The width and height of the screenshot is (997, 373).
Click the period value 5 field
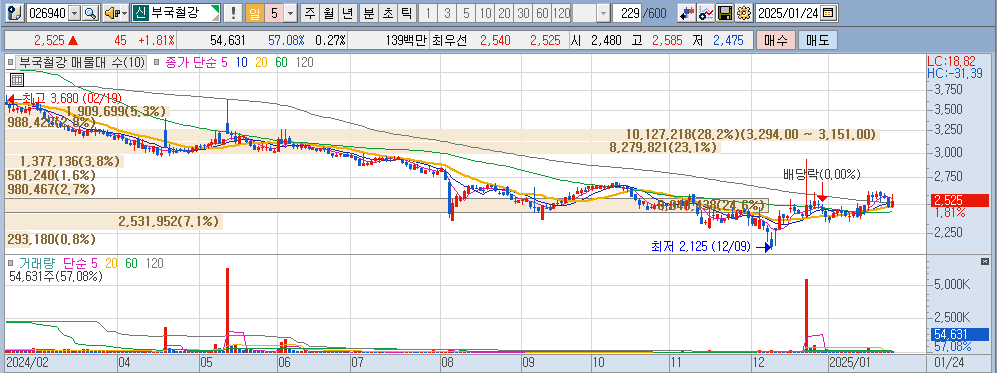[274, 13]
